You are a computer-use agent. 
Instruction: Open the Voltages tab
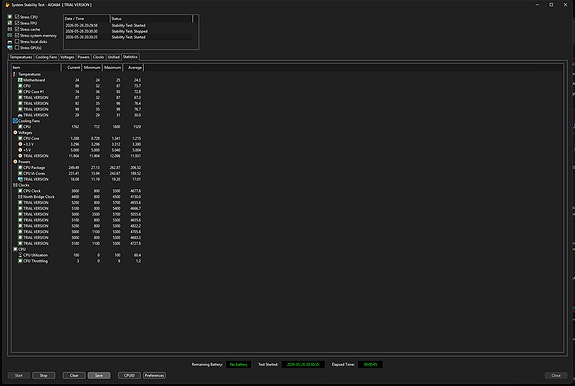[x=67, y=57]
